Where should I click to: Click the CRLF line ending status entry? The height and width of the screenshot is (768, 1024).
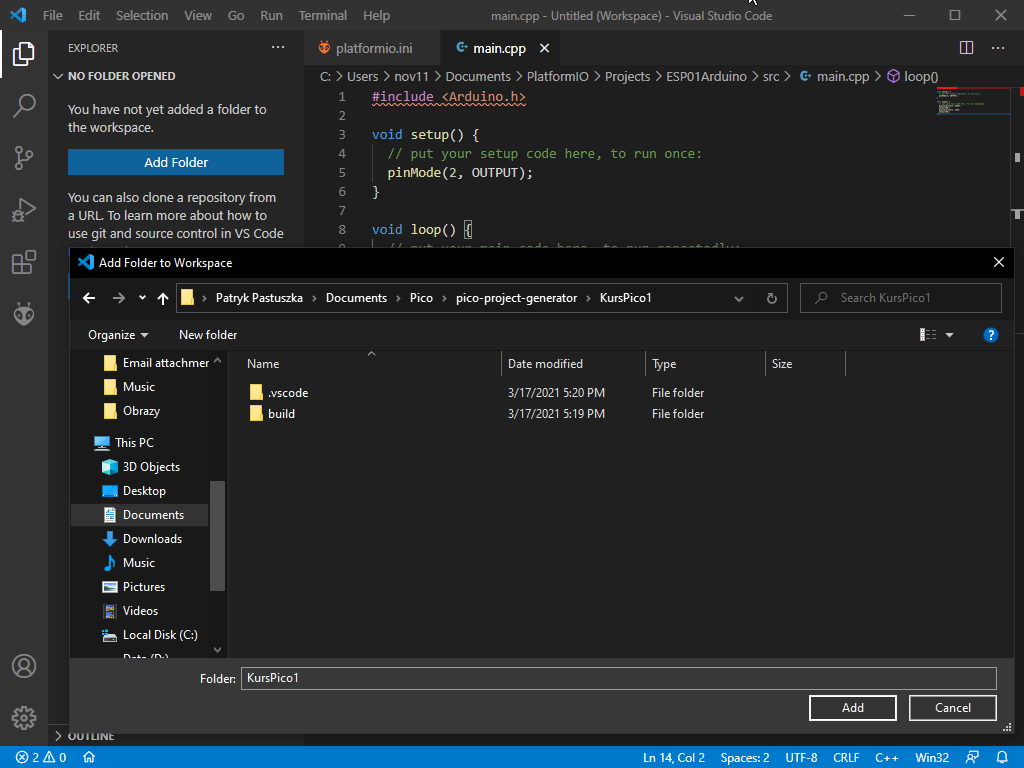pyautogui.click(x=846, y=758)
